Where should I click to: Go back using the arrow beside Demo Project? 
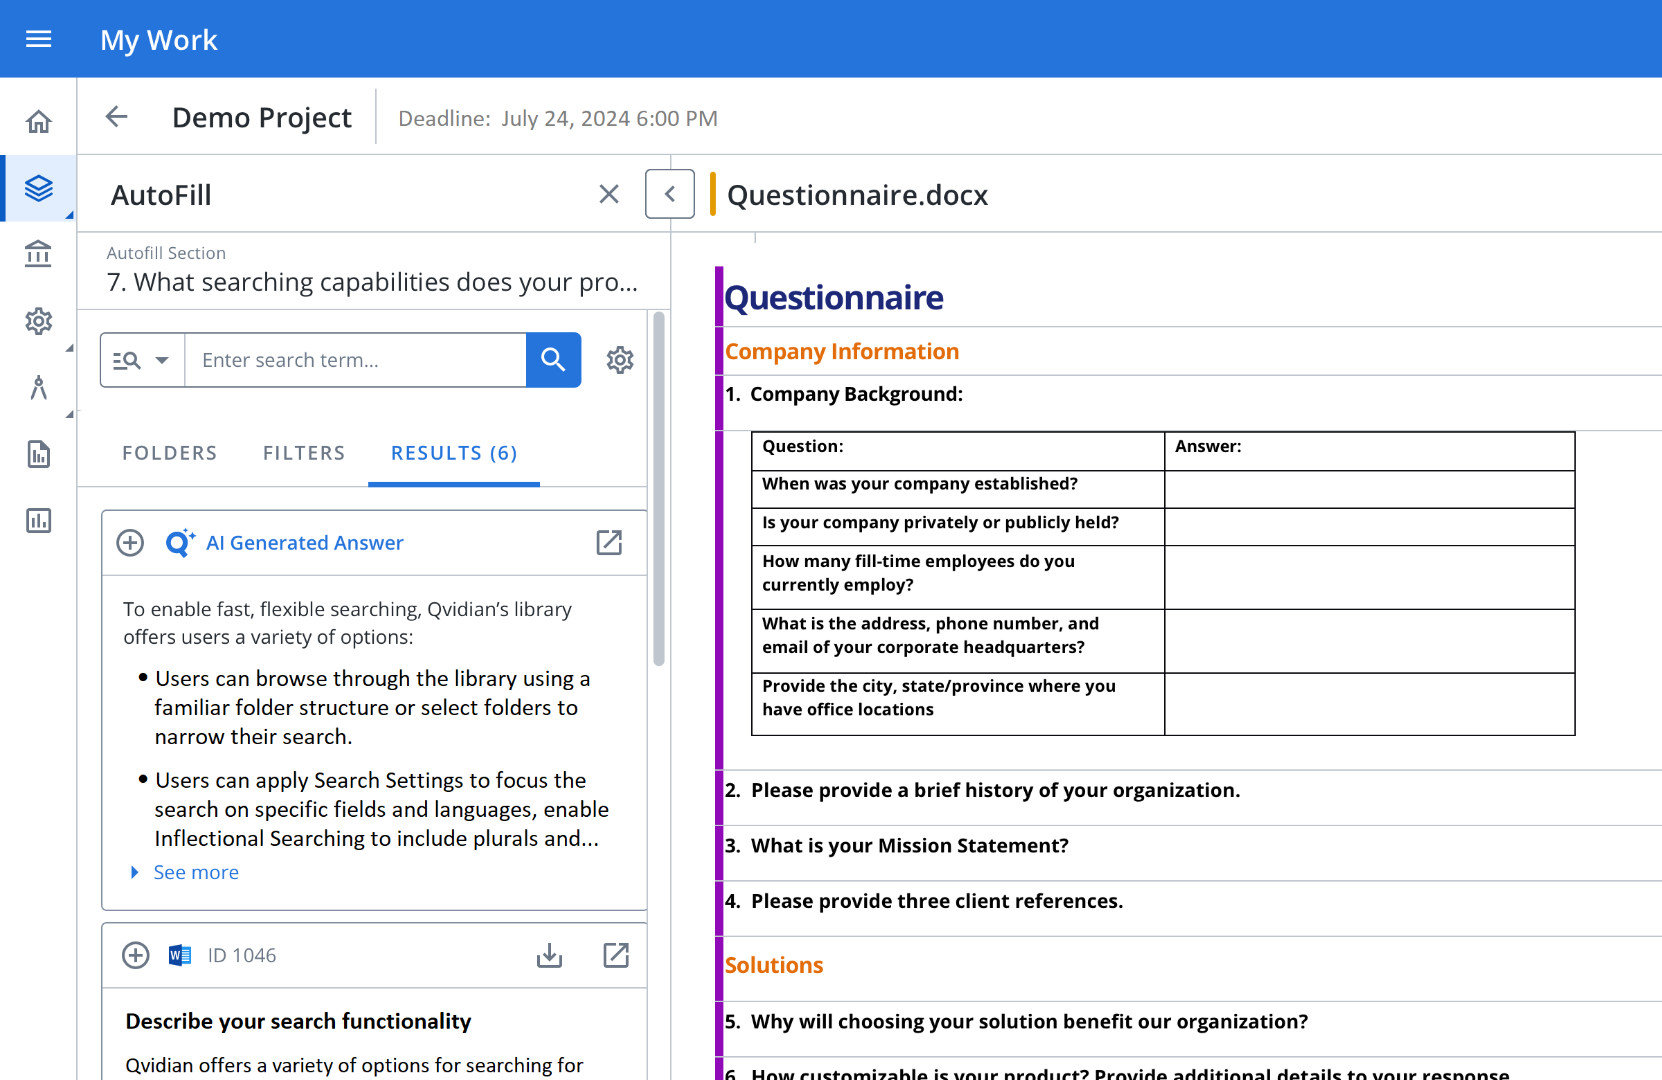(x=117, y=117)
